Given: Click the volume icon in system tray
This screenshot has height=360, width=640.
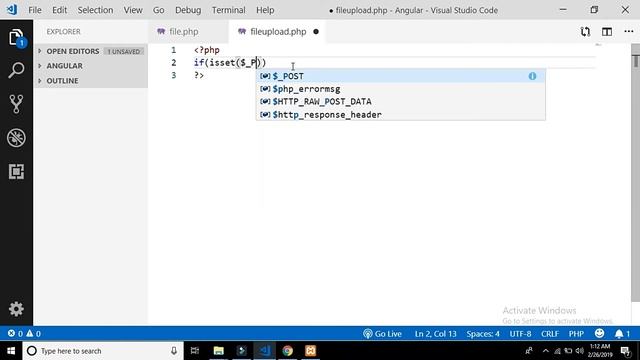Looking at the screenshot, I should coord(580,351).
